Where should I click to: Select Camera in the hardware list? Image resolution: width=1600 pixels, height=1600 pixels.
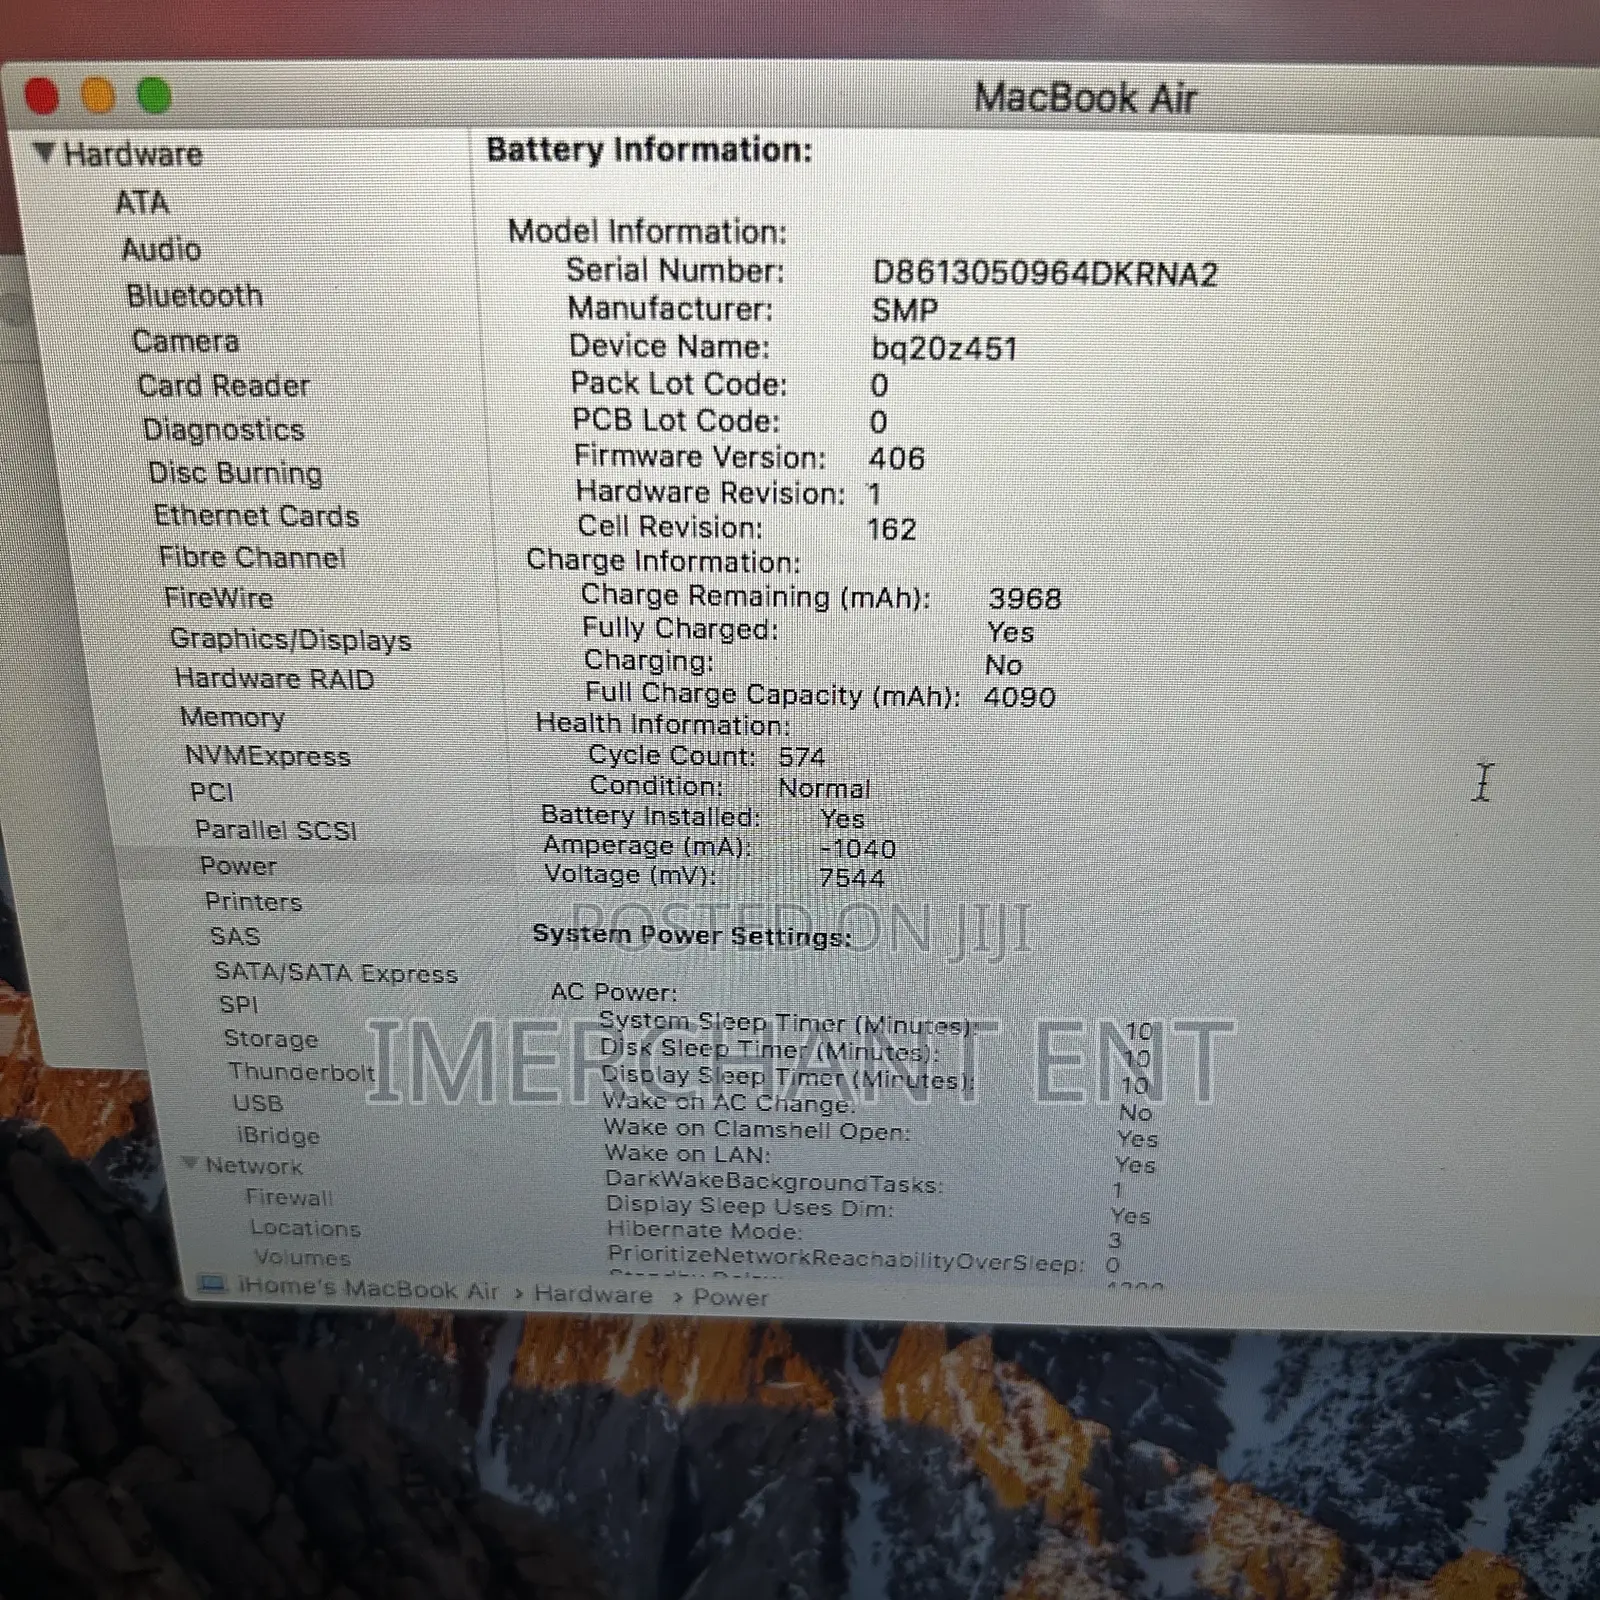point(185,341)
